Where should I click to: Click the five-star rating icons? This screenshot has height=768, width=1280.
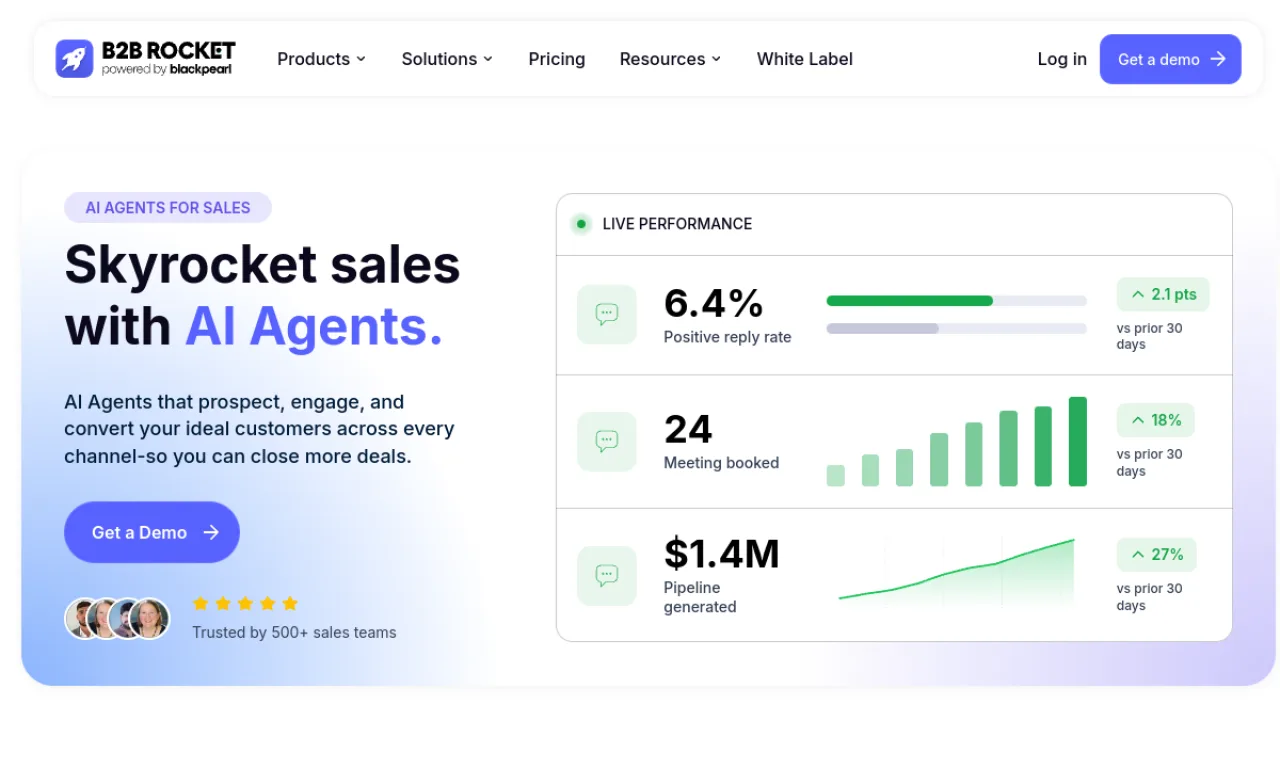tap(245, 603)
